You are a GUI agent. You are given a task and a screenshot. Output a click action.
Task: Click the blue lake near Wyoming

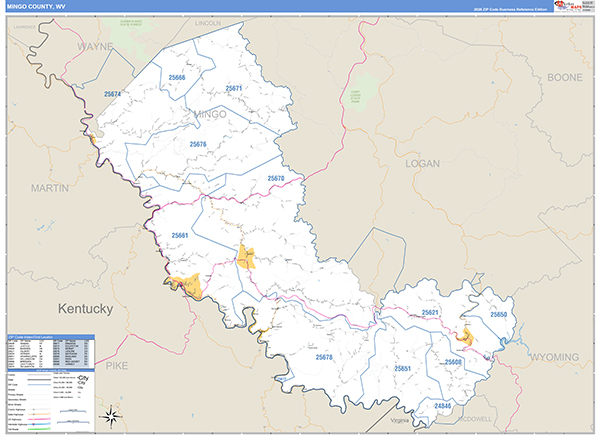[502, 341]
